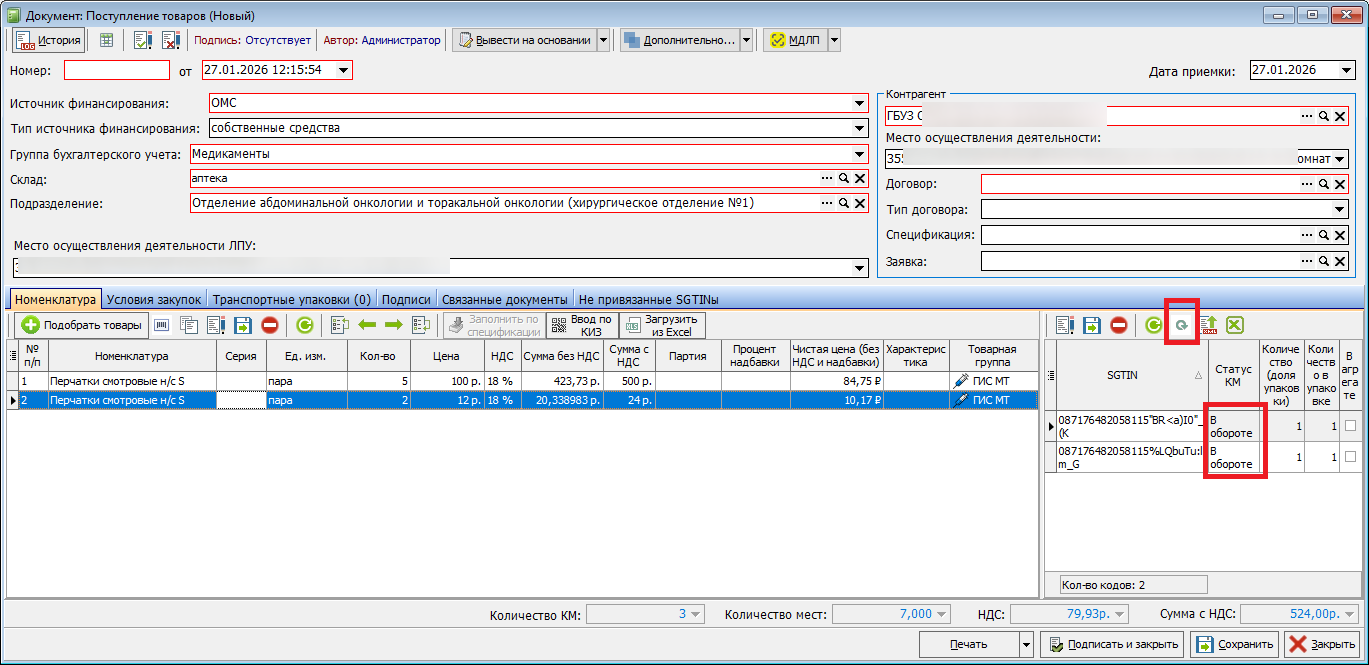This screenshot has width=1369, height=665.
Task: Open the Дата приемки date picker dropdown
Action: (x=1346, y=71)
